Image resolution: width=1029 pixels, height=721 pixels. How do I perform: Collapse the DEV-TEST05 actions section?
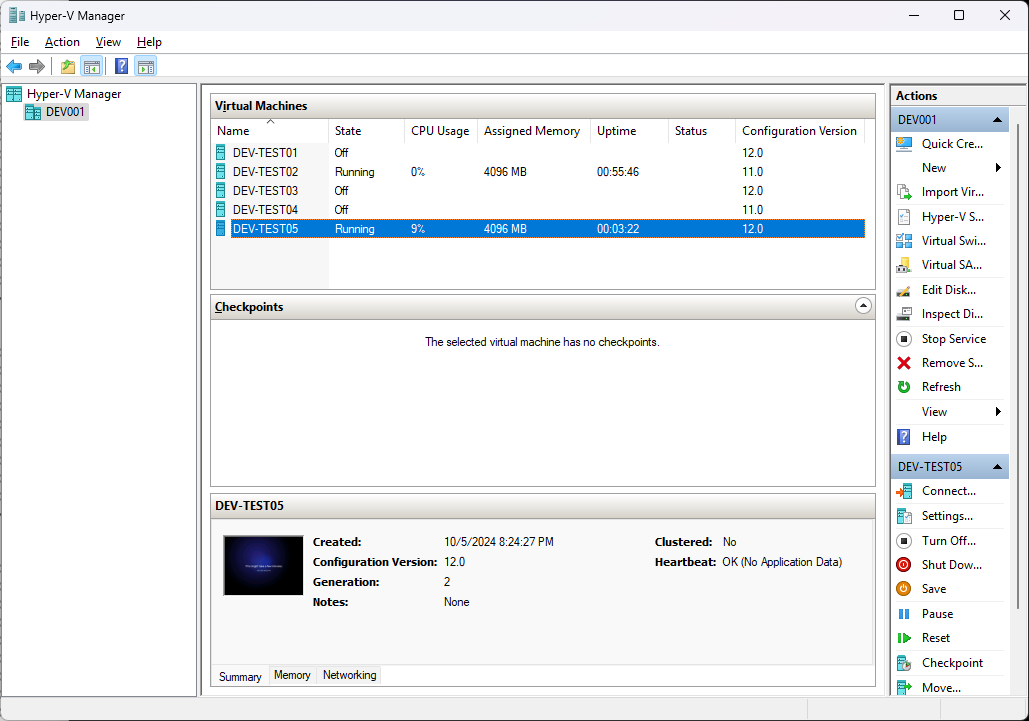click(998, 467)
